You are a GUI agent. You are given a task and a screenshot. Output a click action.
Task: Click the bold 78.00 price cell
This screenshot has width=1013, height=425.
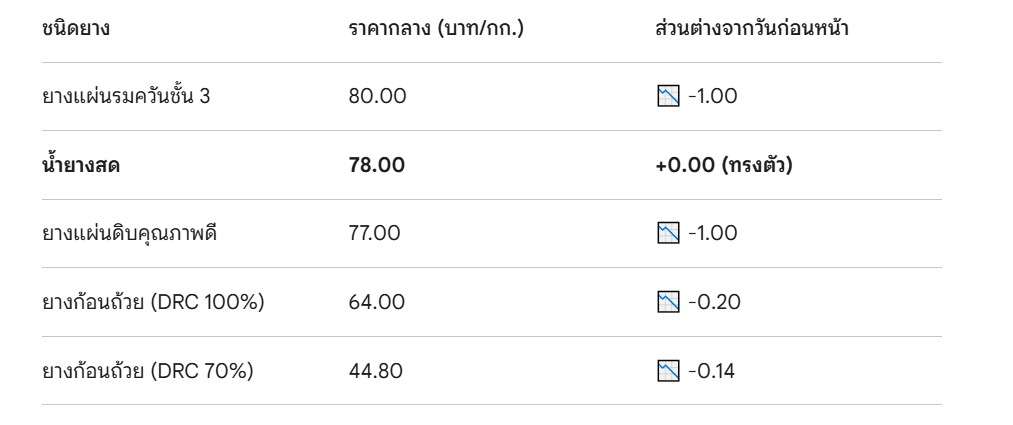tap(377, 166)
